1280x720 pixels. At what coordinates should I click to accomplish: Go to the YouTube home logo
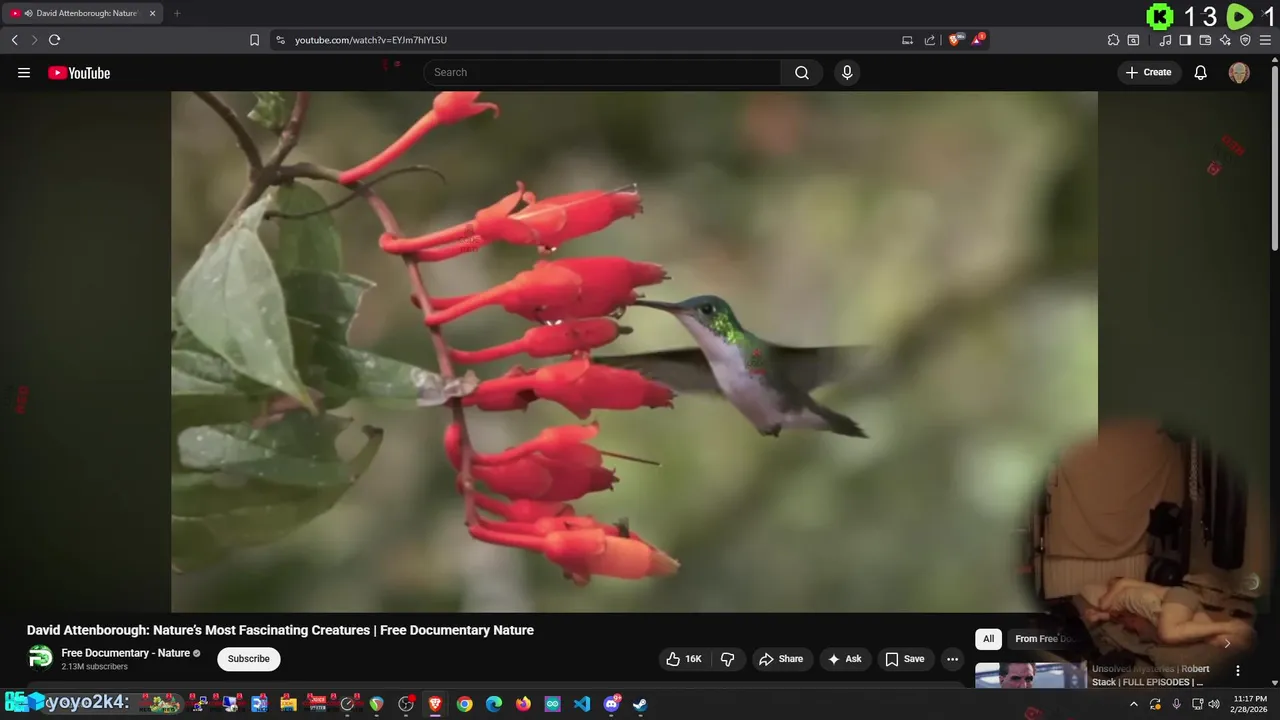click(x=79, y=72)
